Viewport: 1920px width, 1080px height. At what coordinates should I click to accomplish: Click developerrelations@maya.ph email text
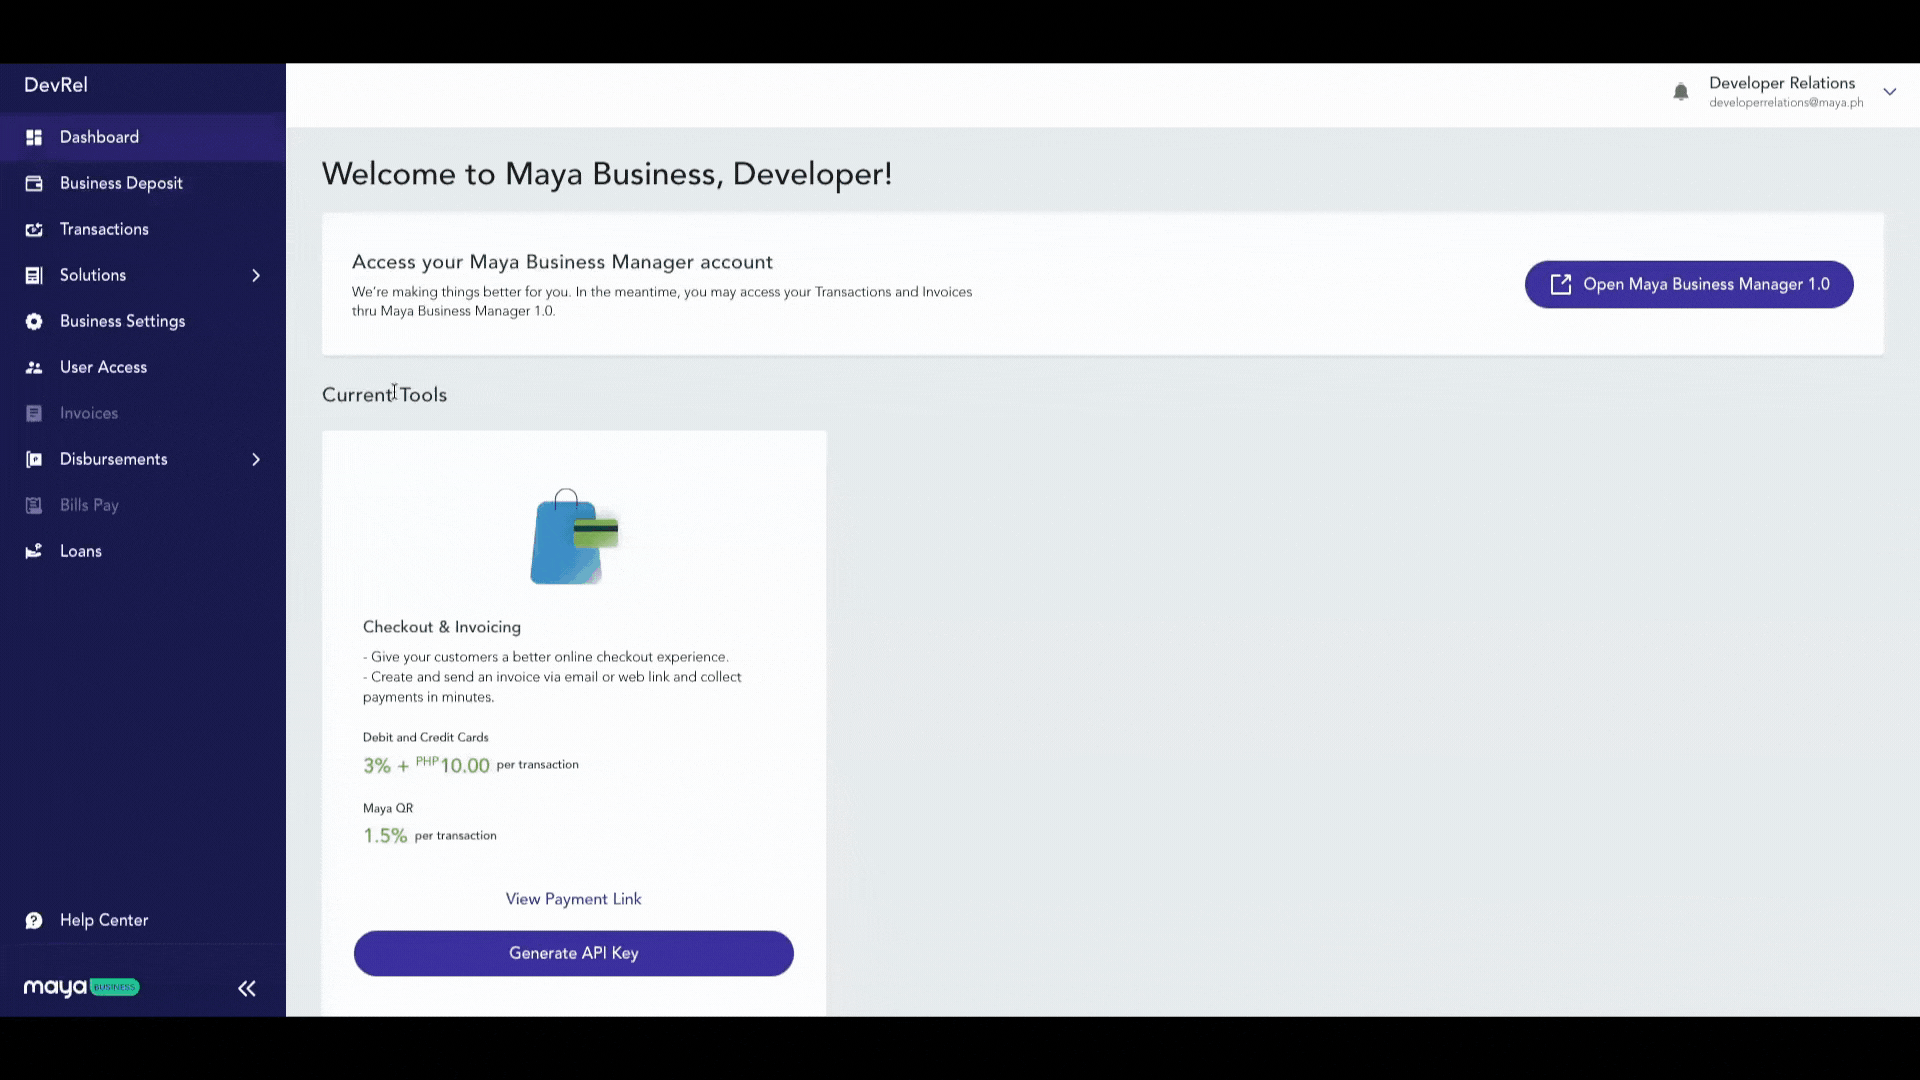(x=1786, y=103)
